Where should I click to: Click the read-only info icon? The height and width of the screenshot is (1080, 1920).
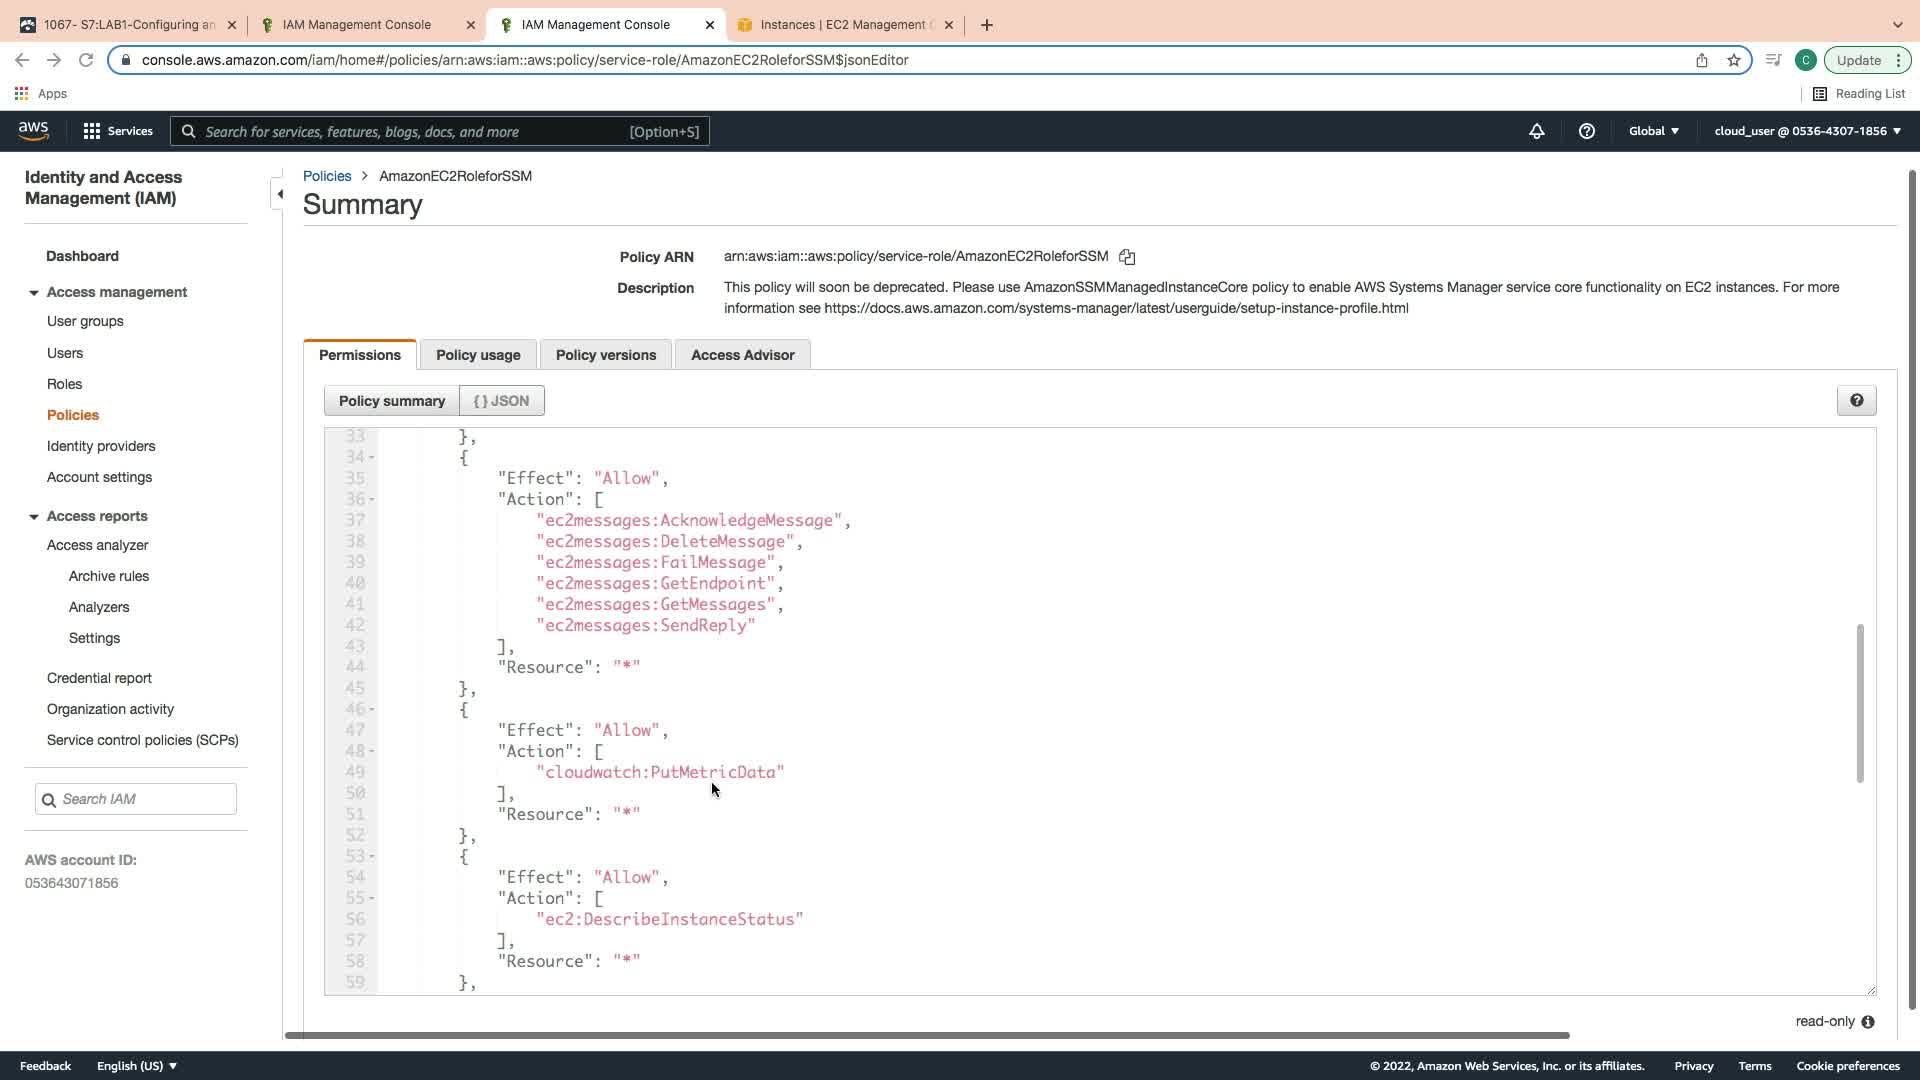click(x=1868, y=1022)
